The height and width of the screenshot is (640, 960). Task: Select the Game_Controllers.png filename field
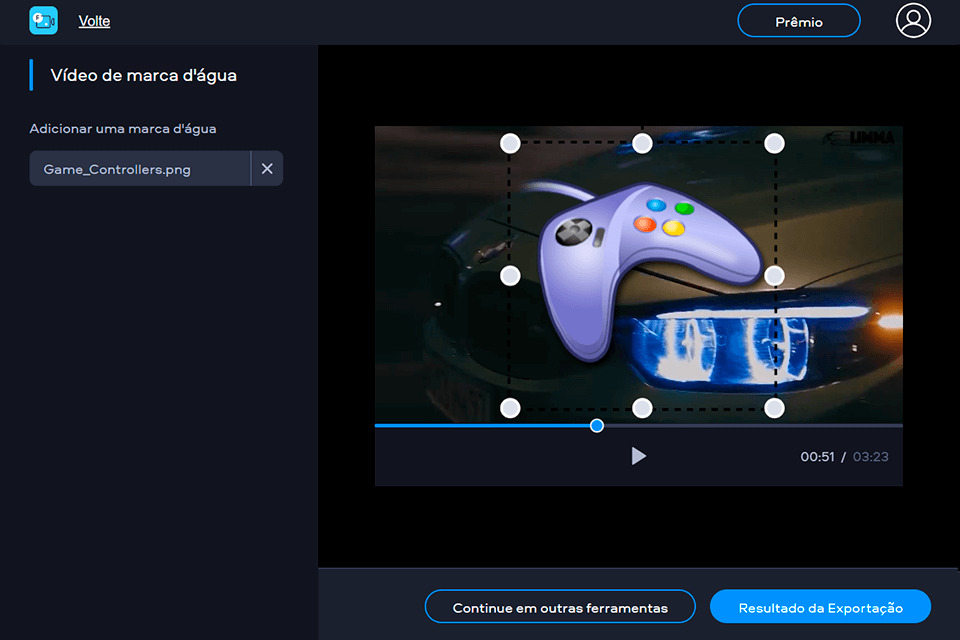pos(140,168)
